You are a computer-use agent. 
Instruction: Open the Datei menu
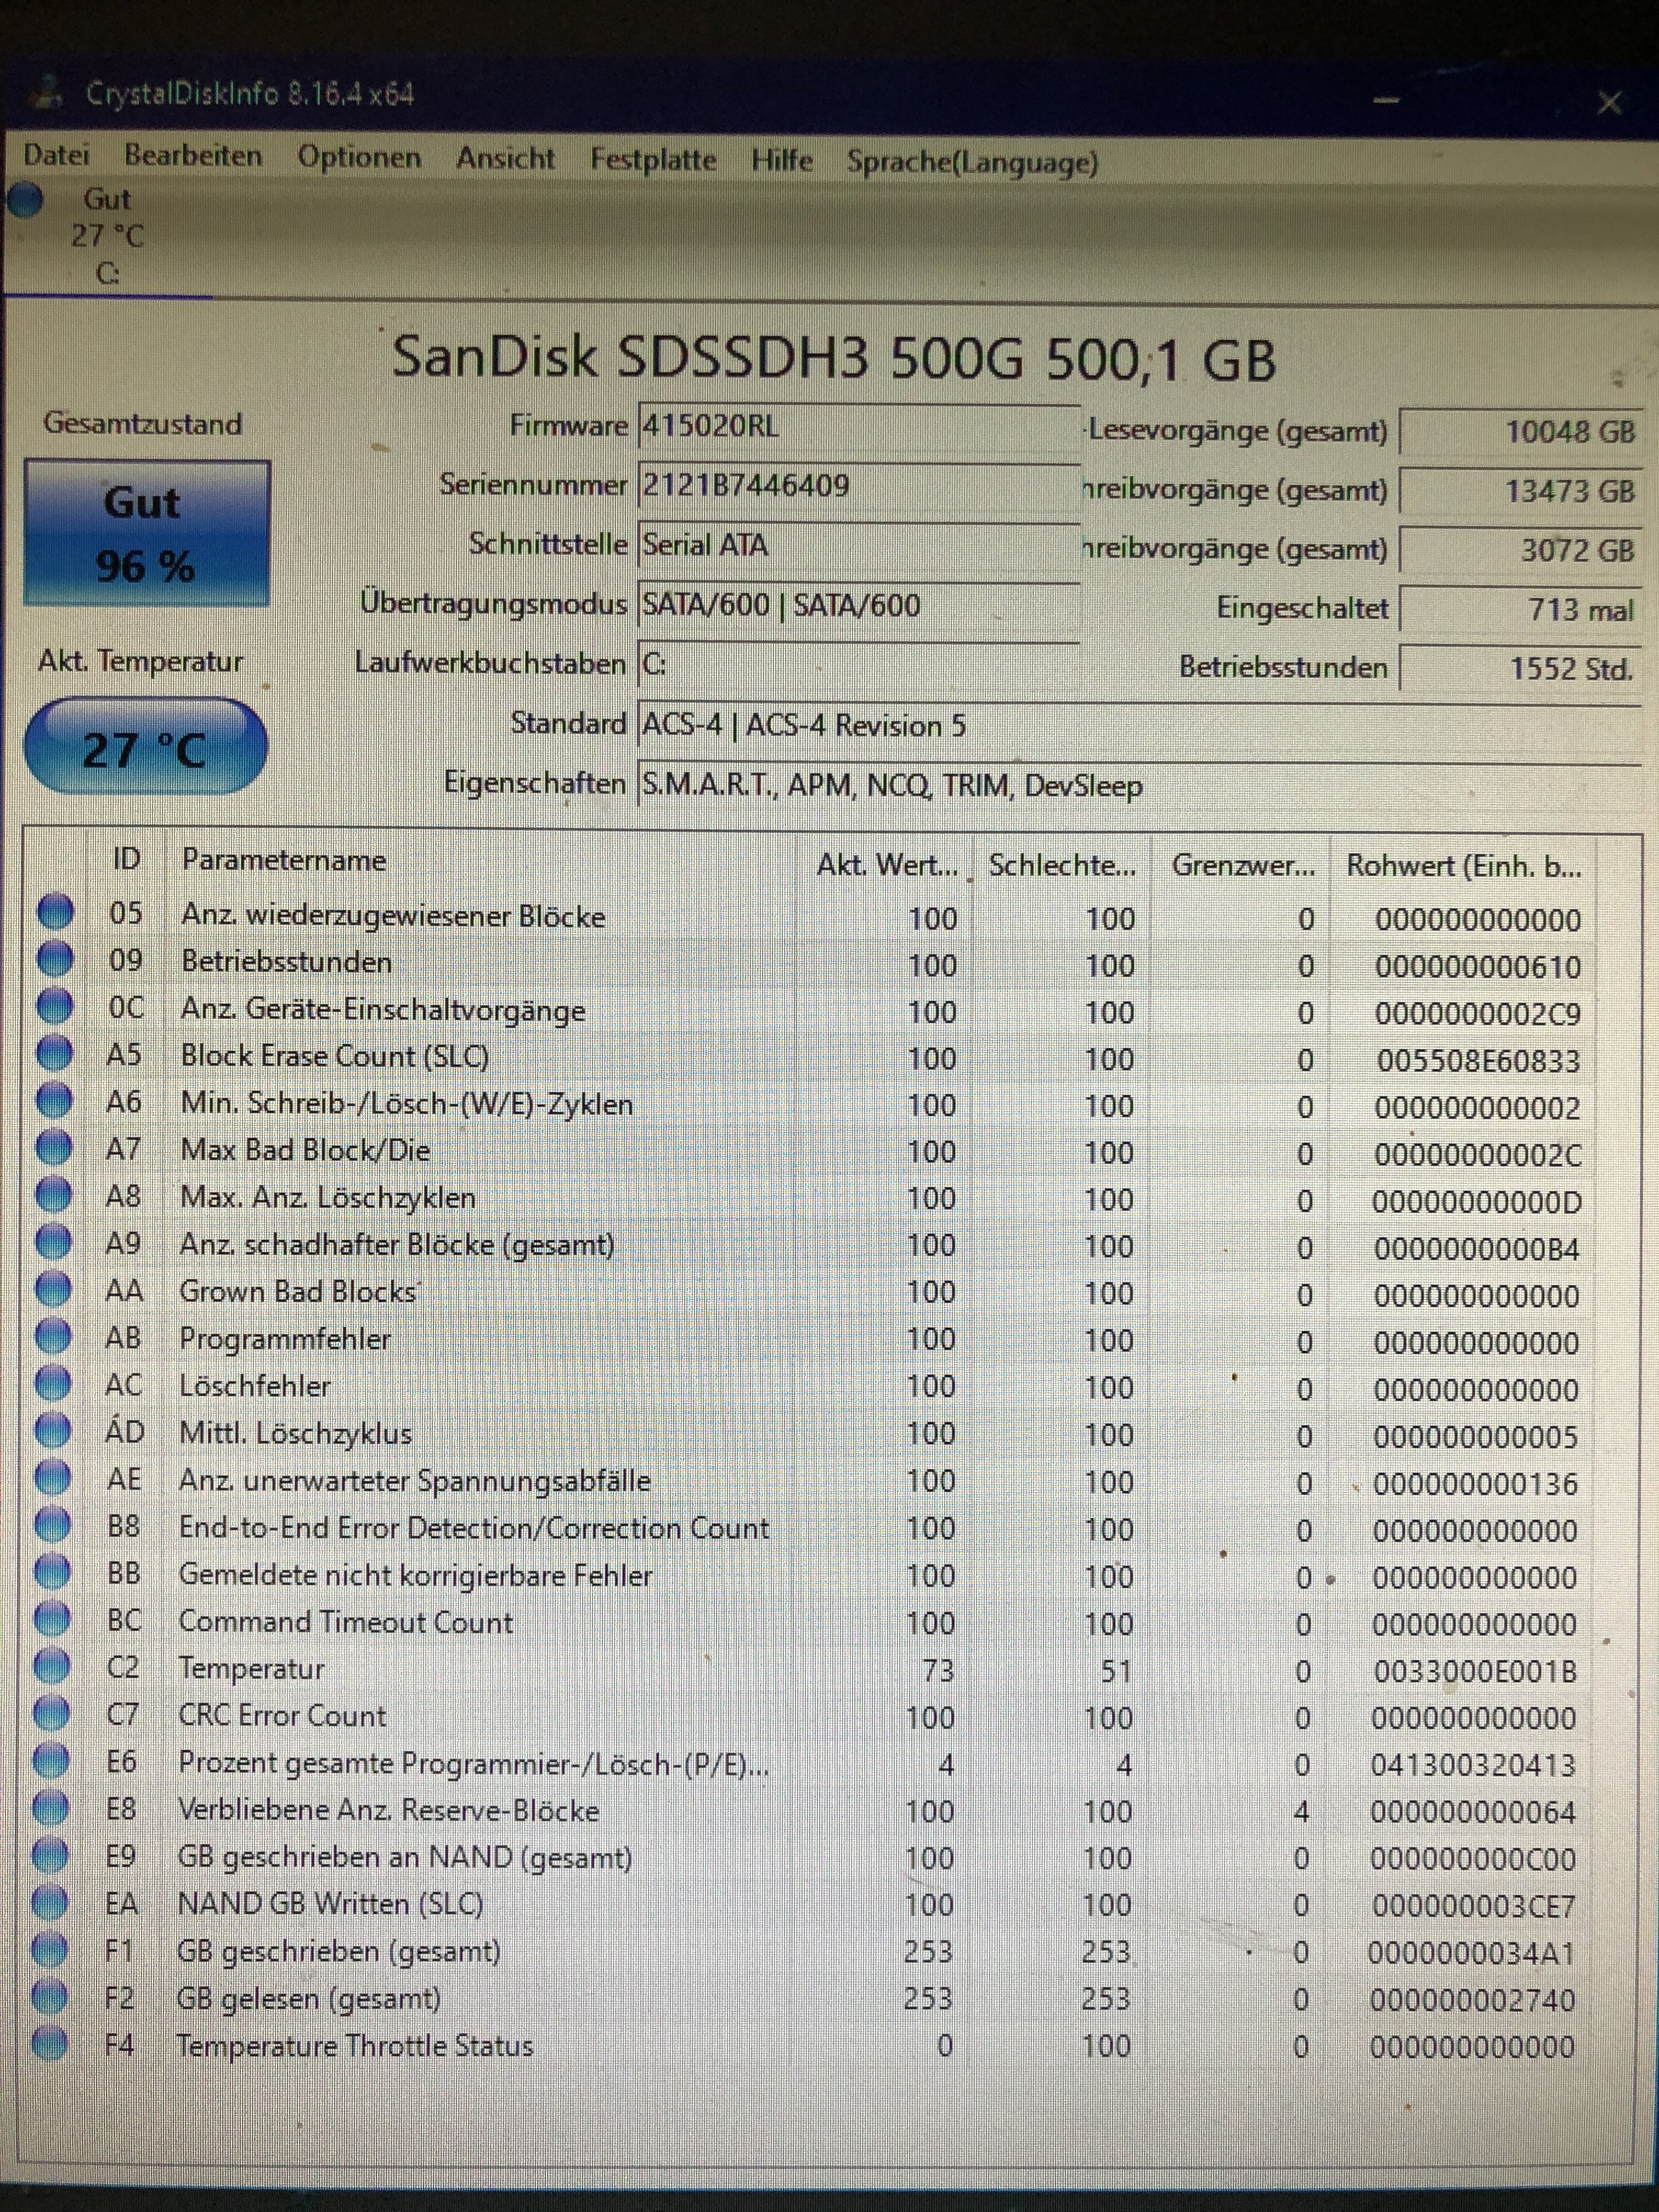(56, 155)
